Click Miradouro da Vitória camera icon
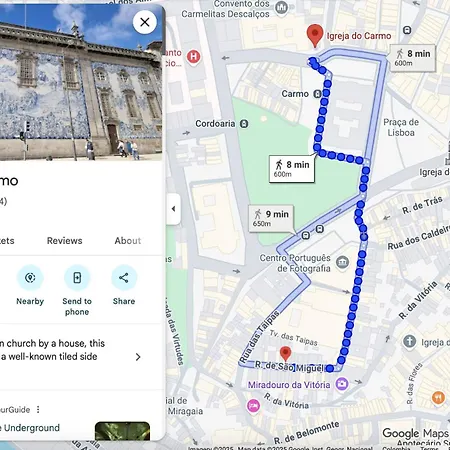Image resolution: width=450 pixels, height=450 pixels. (x=342, y=384)
